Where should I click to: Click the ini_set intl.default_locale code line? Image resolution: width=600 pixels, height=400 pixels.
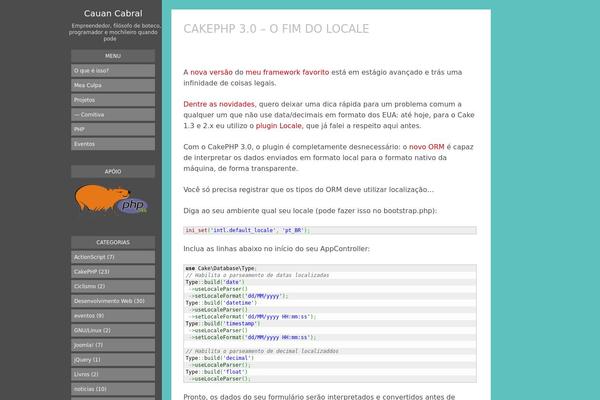(x=330, y=230)
